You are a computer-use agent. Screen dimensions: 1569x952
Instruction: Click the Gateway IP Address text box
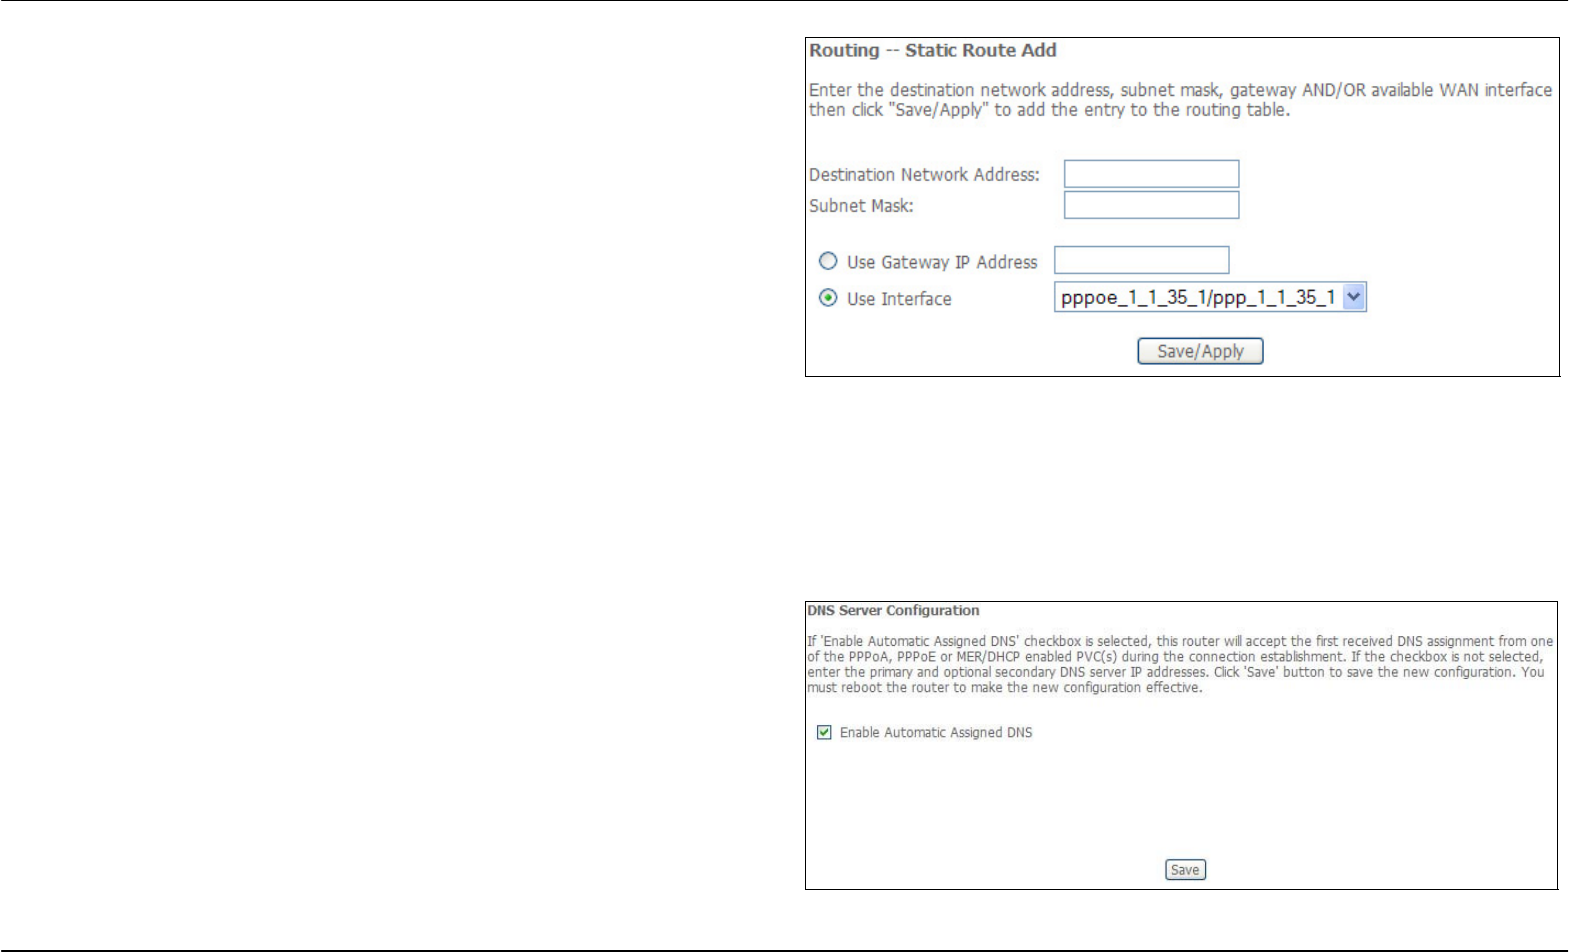click(x=1141, y=260)
